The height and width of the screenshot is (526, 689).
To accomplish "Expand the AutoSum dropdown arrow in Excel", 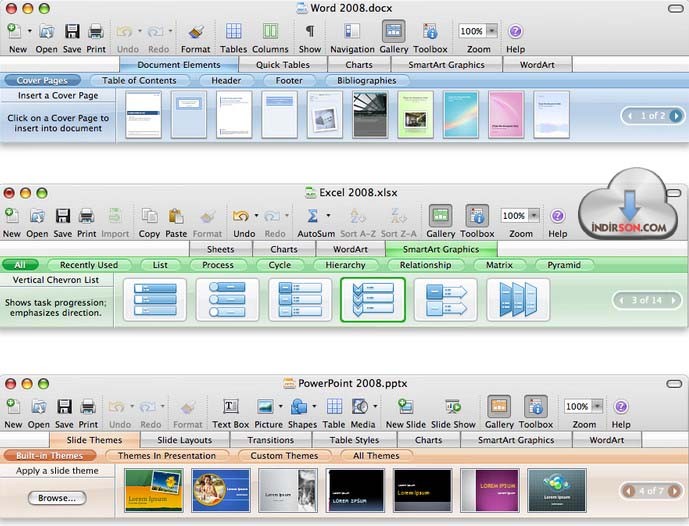I will 328,216.
